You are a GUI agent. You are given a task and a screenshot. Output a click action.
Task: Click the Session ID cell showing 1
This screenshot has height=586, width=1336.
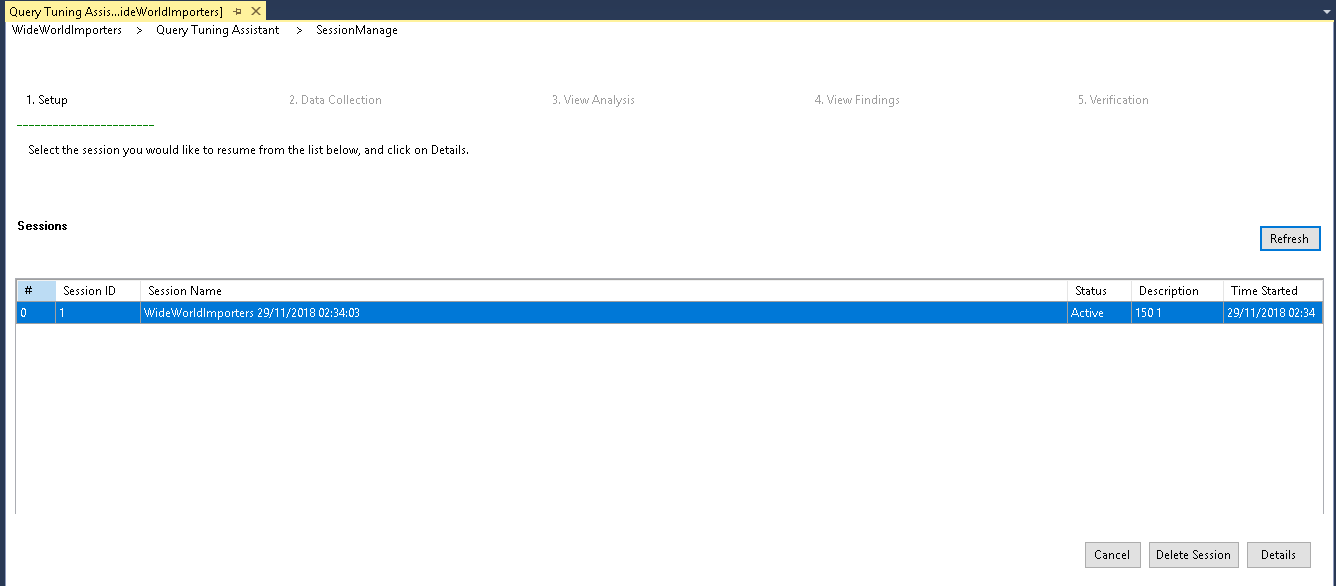pyautogui.click(x=98, y=313)
